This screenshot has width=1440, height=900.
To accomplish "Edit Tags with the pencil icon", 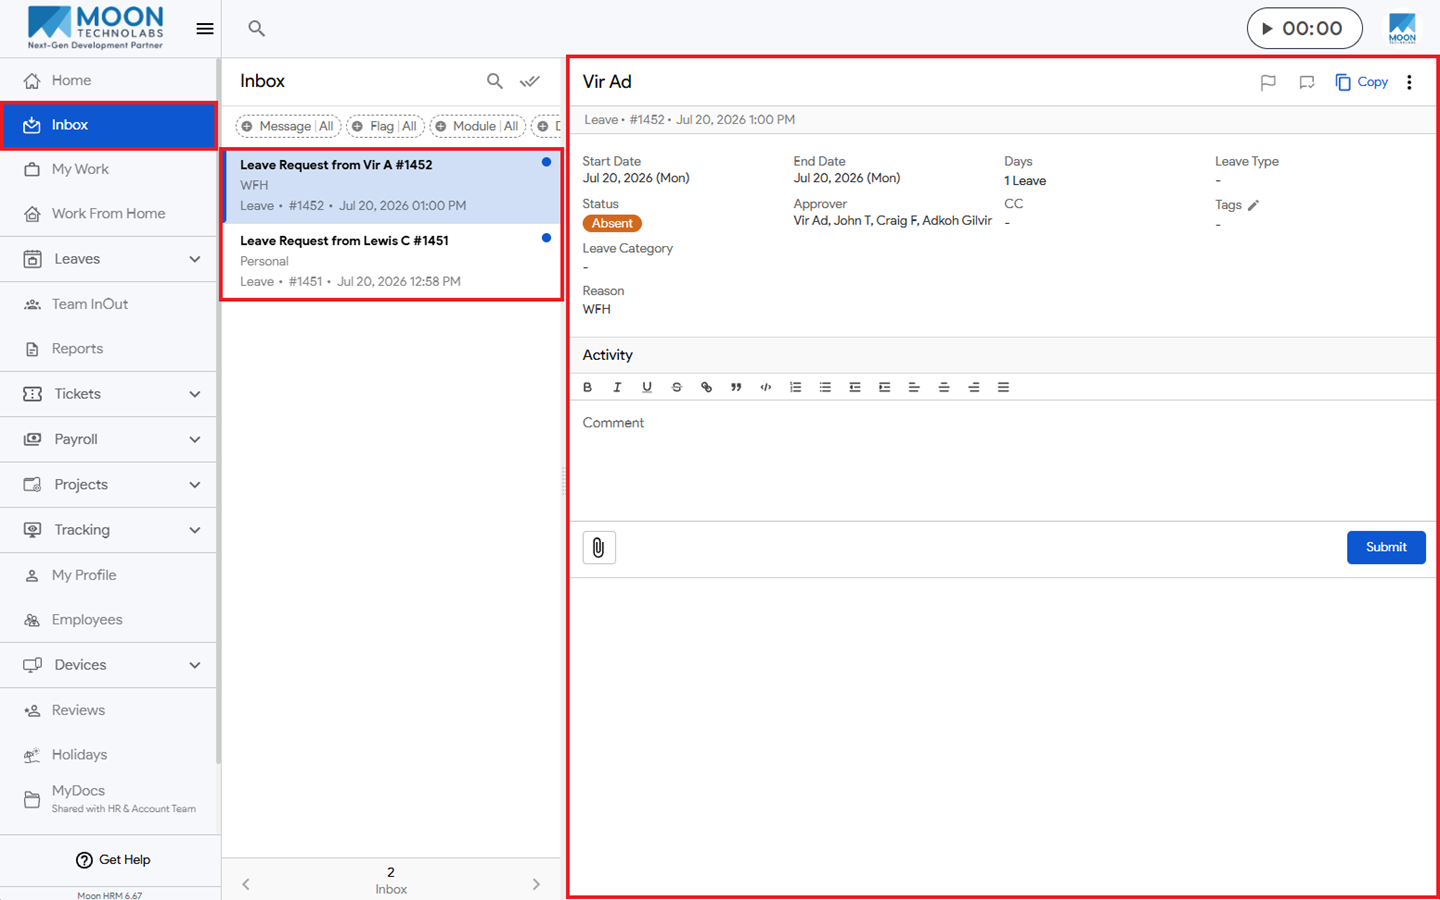I will point(1254,205).
